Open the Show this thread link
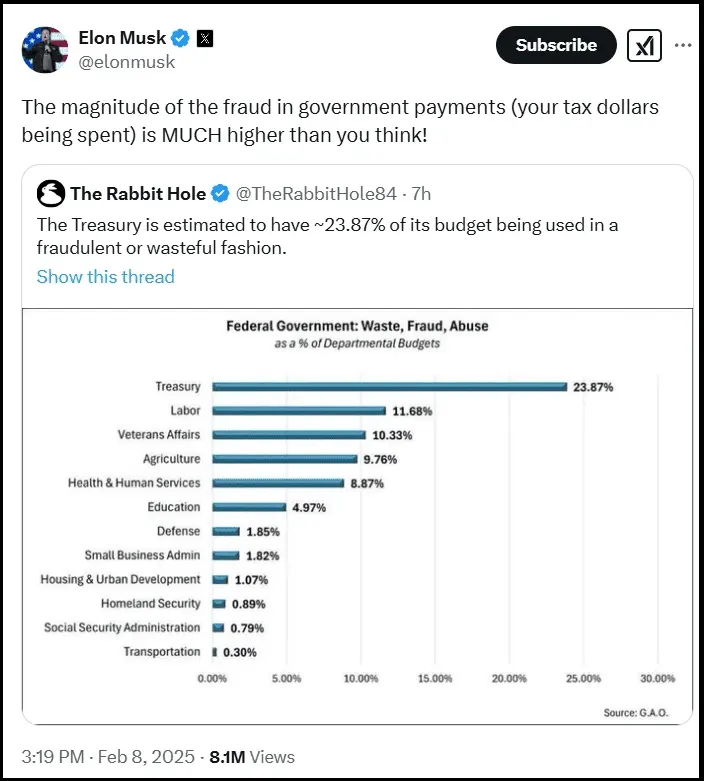This screenshot has height=781, width=704. pos(105,277)
